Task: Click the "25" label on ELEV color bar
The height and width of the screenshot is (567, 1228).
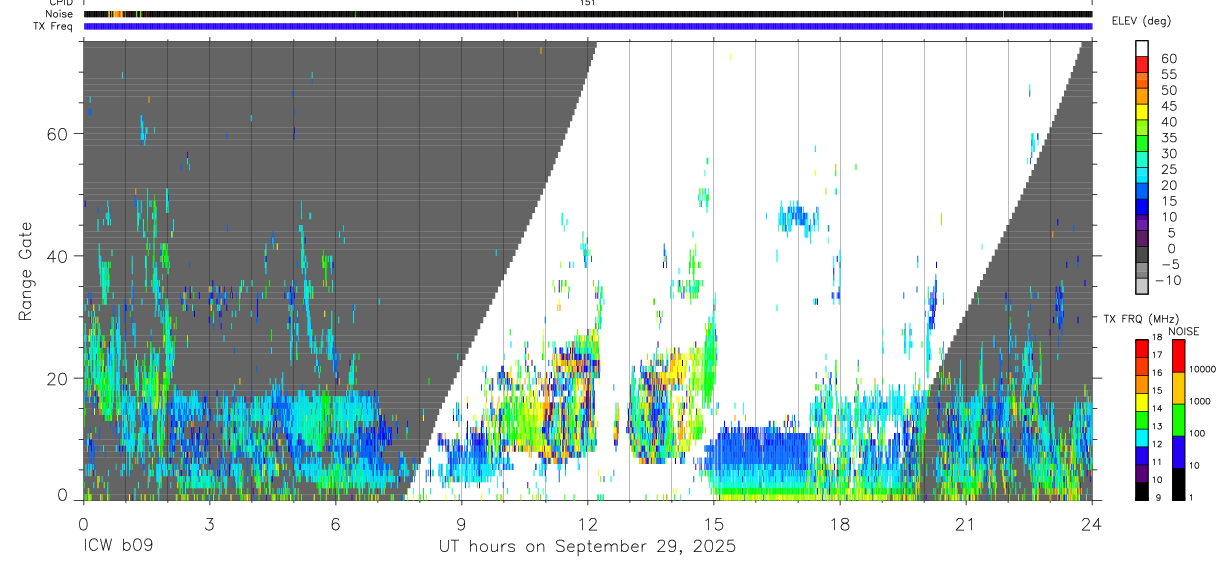Action: 1168,169
